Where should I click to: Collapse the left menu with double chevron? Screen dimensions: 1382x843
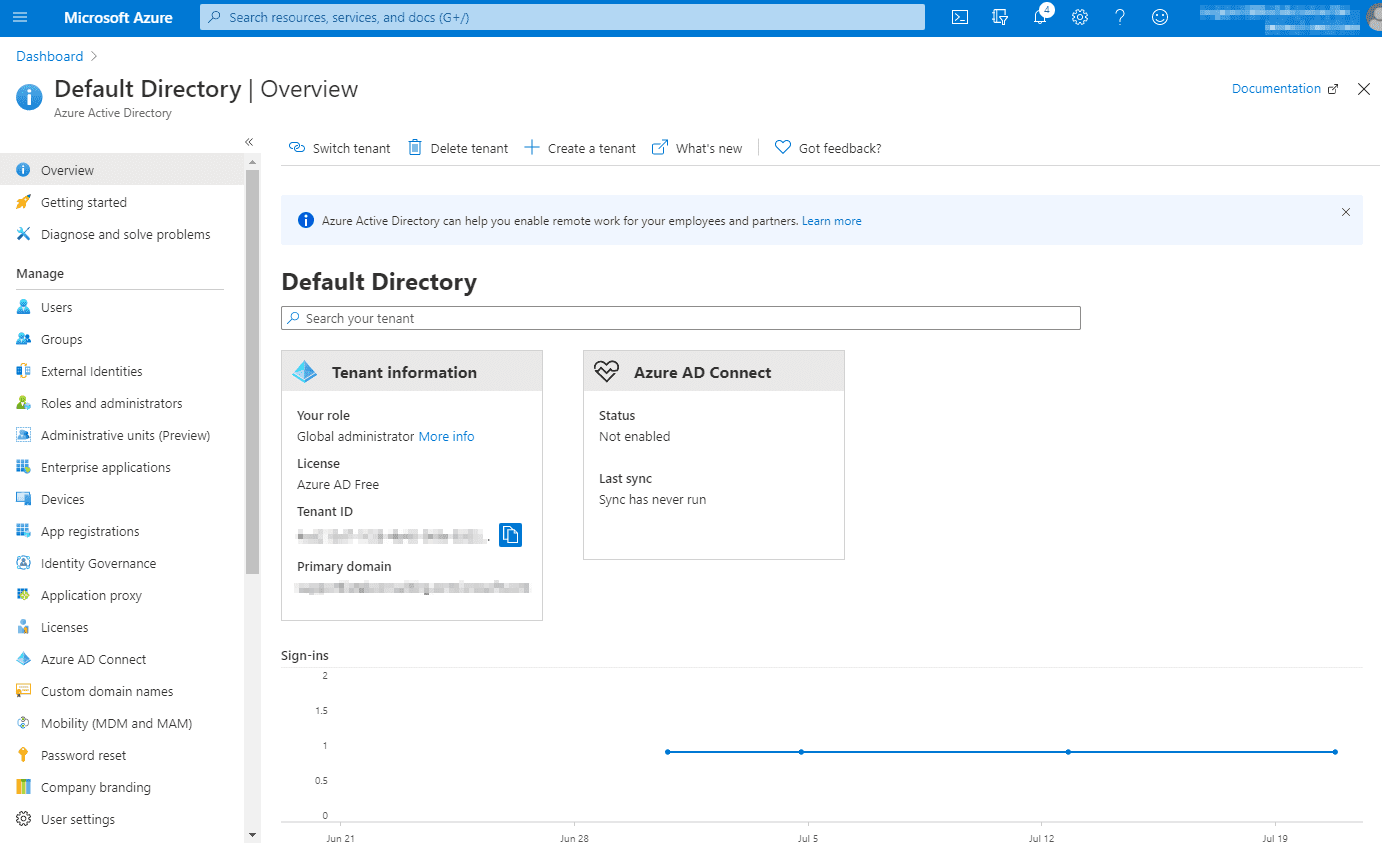coord(249,142)
